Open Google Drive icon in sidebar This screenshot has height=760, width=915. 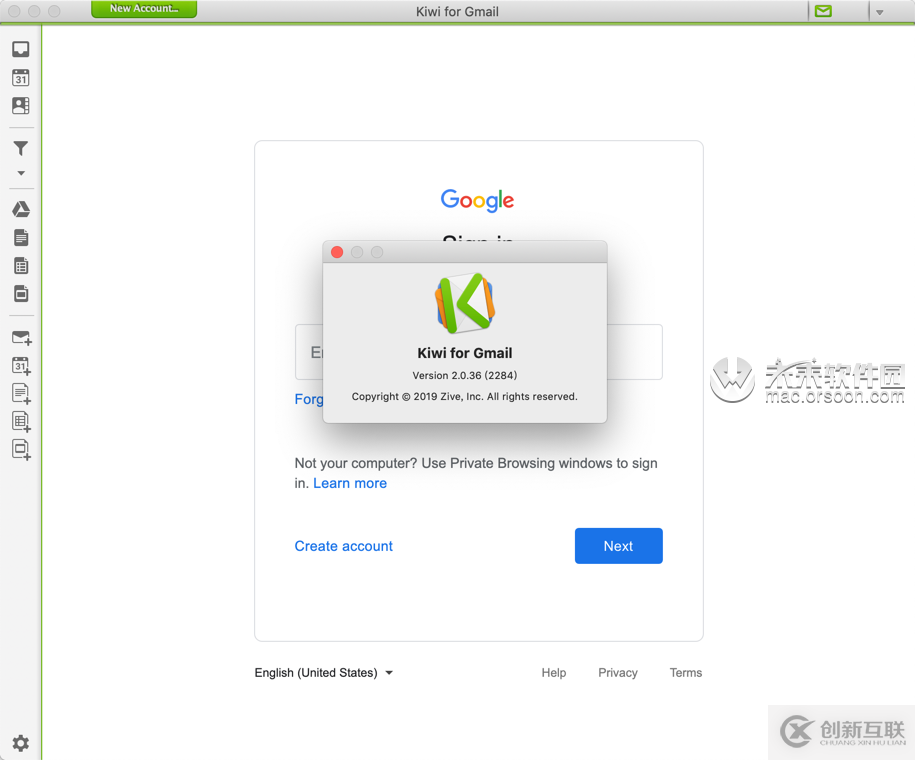21,209
